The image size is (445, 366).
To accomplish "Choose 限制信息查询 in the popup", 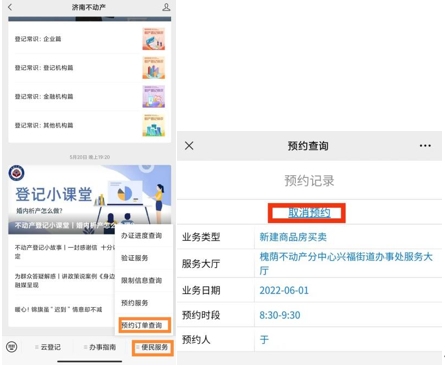I will tap(141, 280).
